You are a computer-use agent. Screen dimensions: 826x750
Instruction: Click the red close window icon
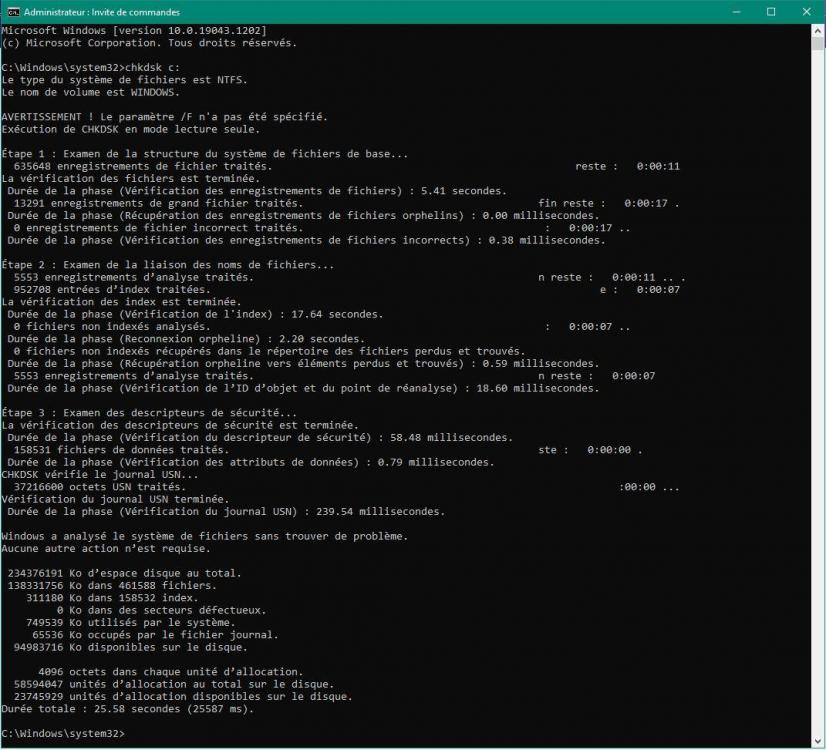[x=808, y=11]
